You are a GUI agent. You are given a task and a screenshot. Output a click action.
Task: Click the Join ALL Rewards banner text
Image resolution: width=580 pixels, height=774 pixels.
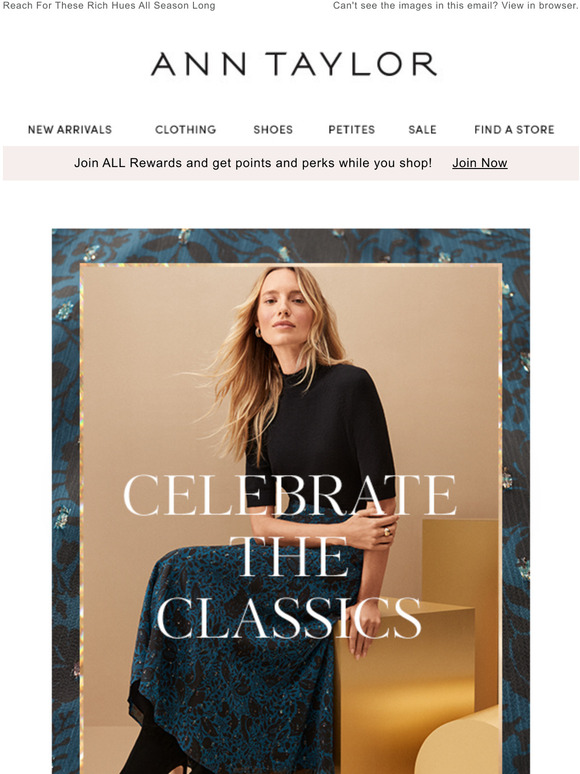click(253, 163)
